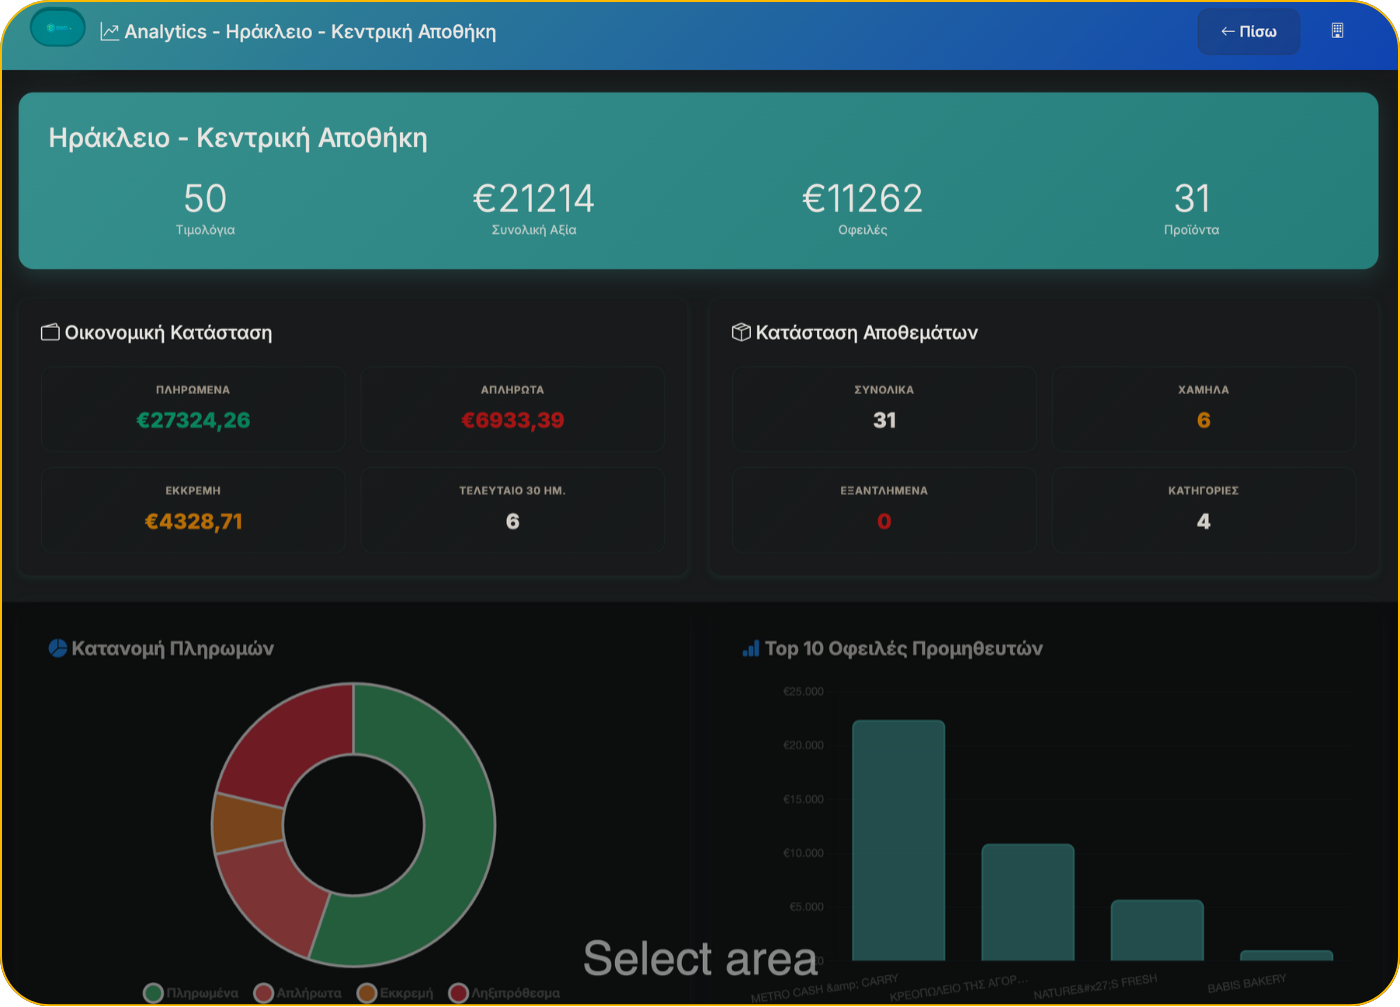Viewport: 1400px width, 1007px height.
Task: Click the building icon in the header
Action: tap(1337, 31)
